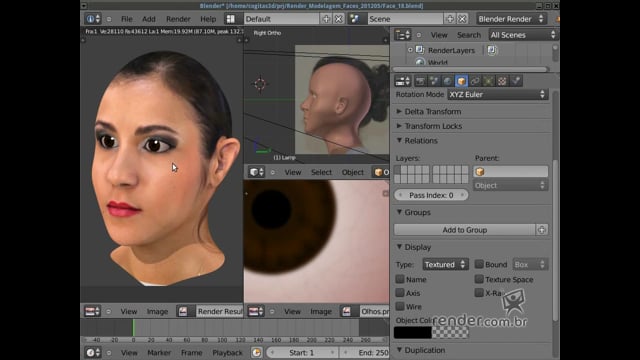The height and width of the screenshot is (360, 640).
Task: Expand the RenderLayers tree item
Action: [410, 50]
